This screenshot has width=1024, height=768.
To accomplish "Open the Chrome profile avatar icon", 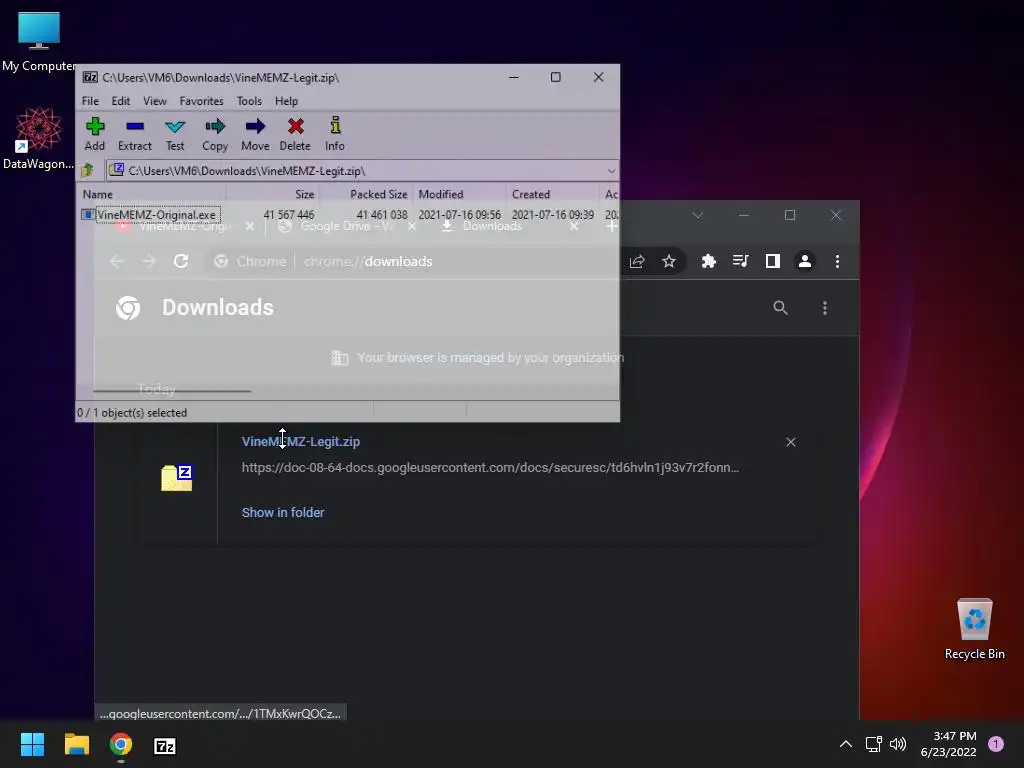I will [805, 262].
